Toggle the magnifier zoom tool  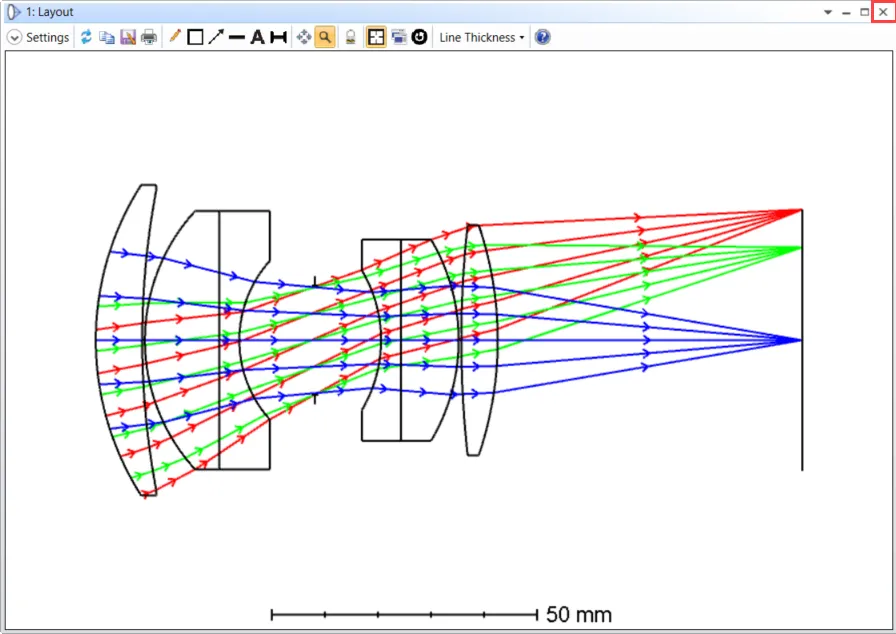325,37
